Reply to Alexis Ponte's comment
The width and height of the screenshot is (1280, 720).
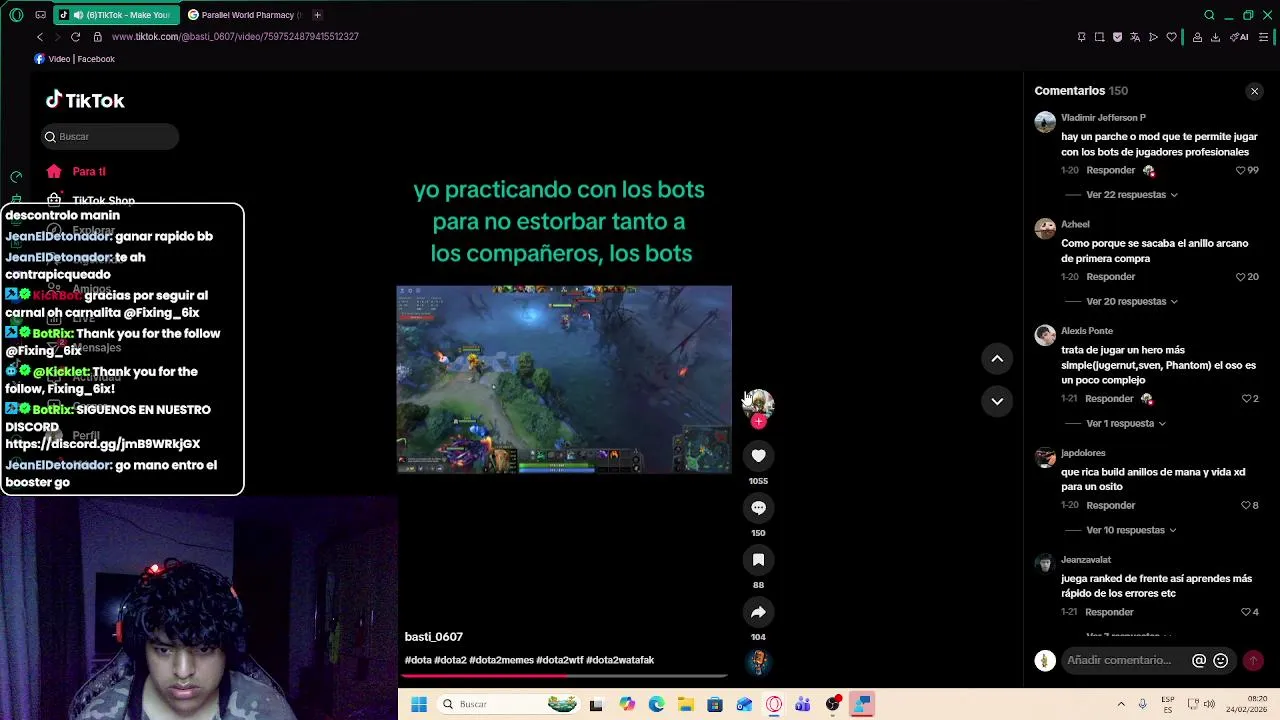pos(1109,399)
